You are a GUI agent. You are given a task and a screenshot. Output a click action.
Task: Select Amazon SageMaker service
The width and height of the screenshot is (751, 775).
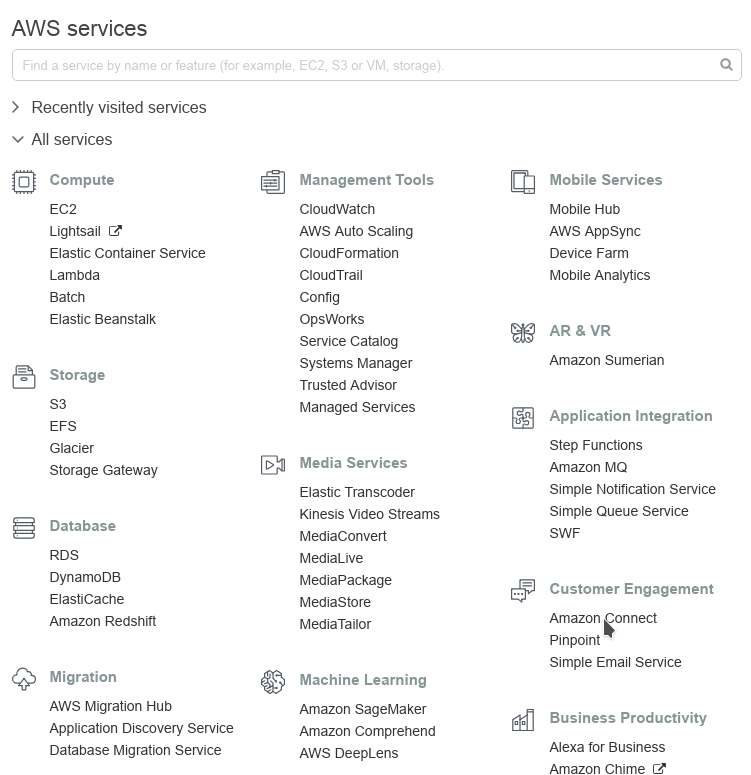[362, 709]
